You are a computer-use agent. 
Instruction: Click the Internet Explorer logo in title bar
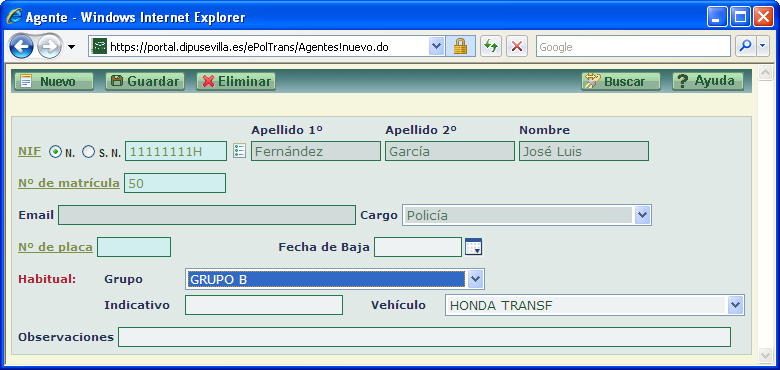[x=14, y=17]
